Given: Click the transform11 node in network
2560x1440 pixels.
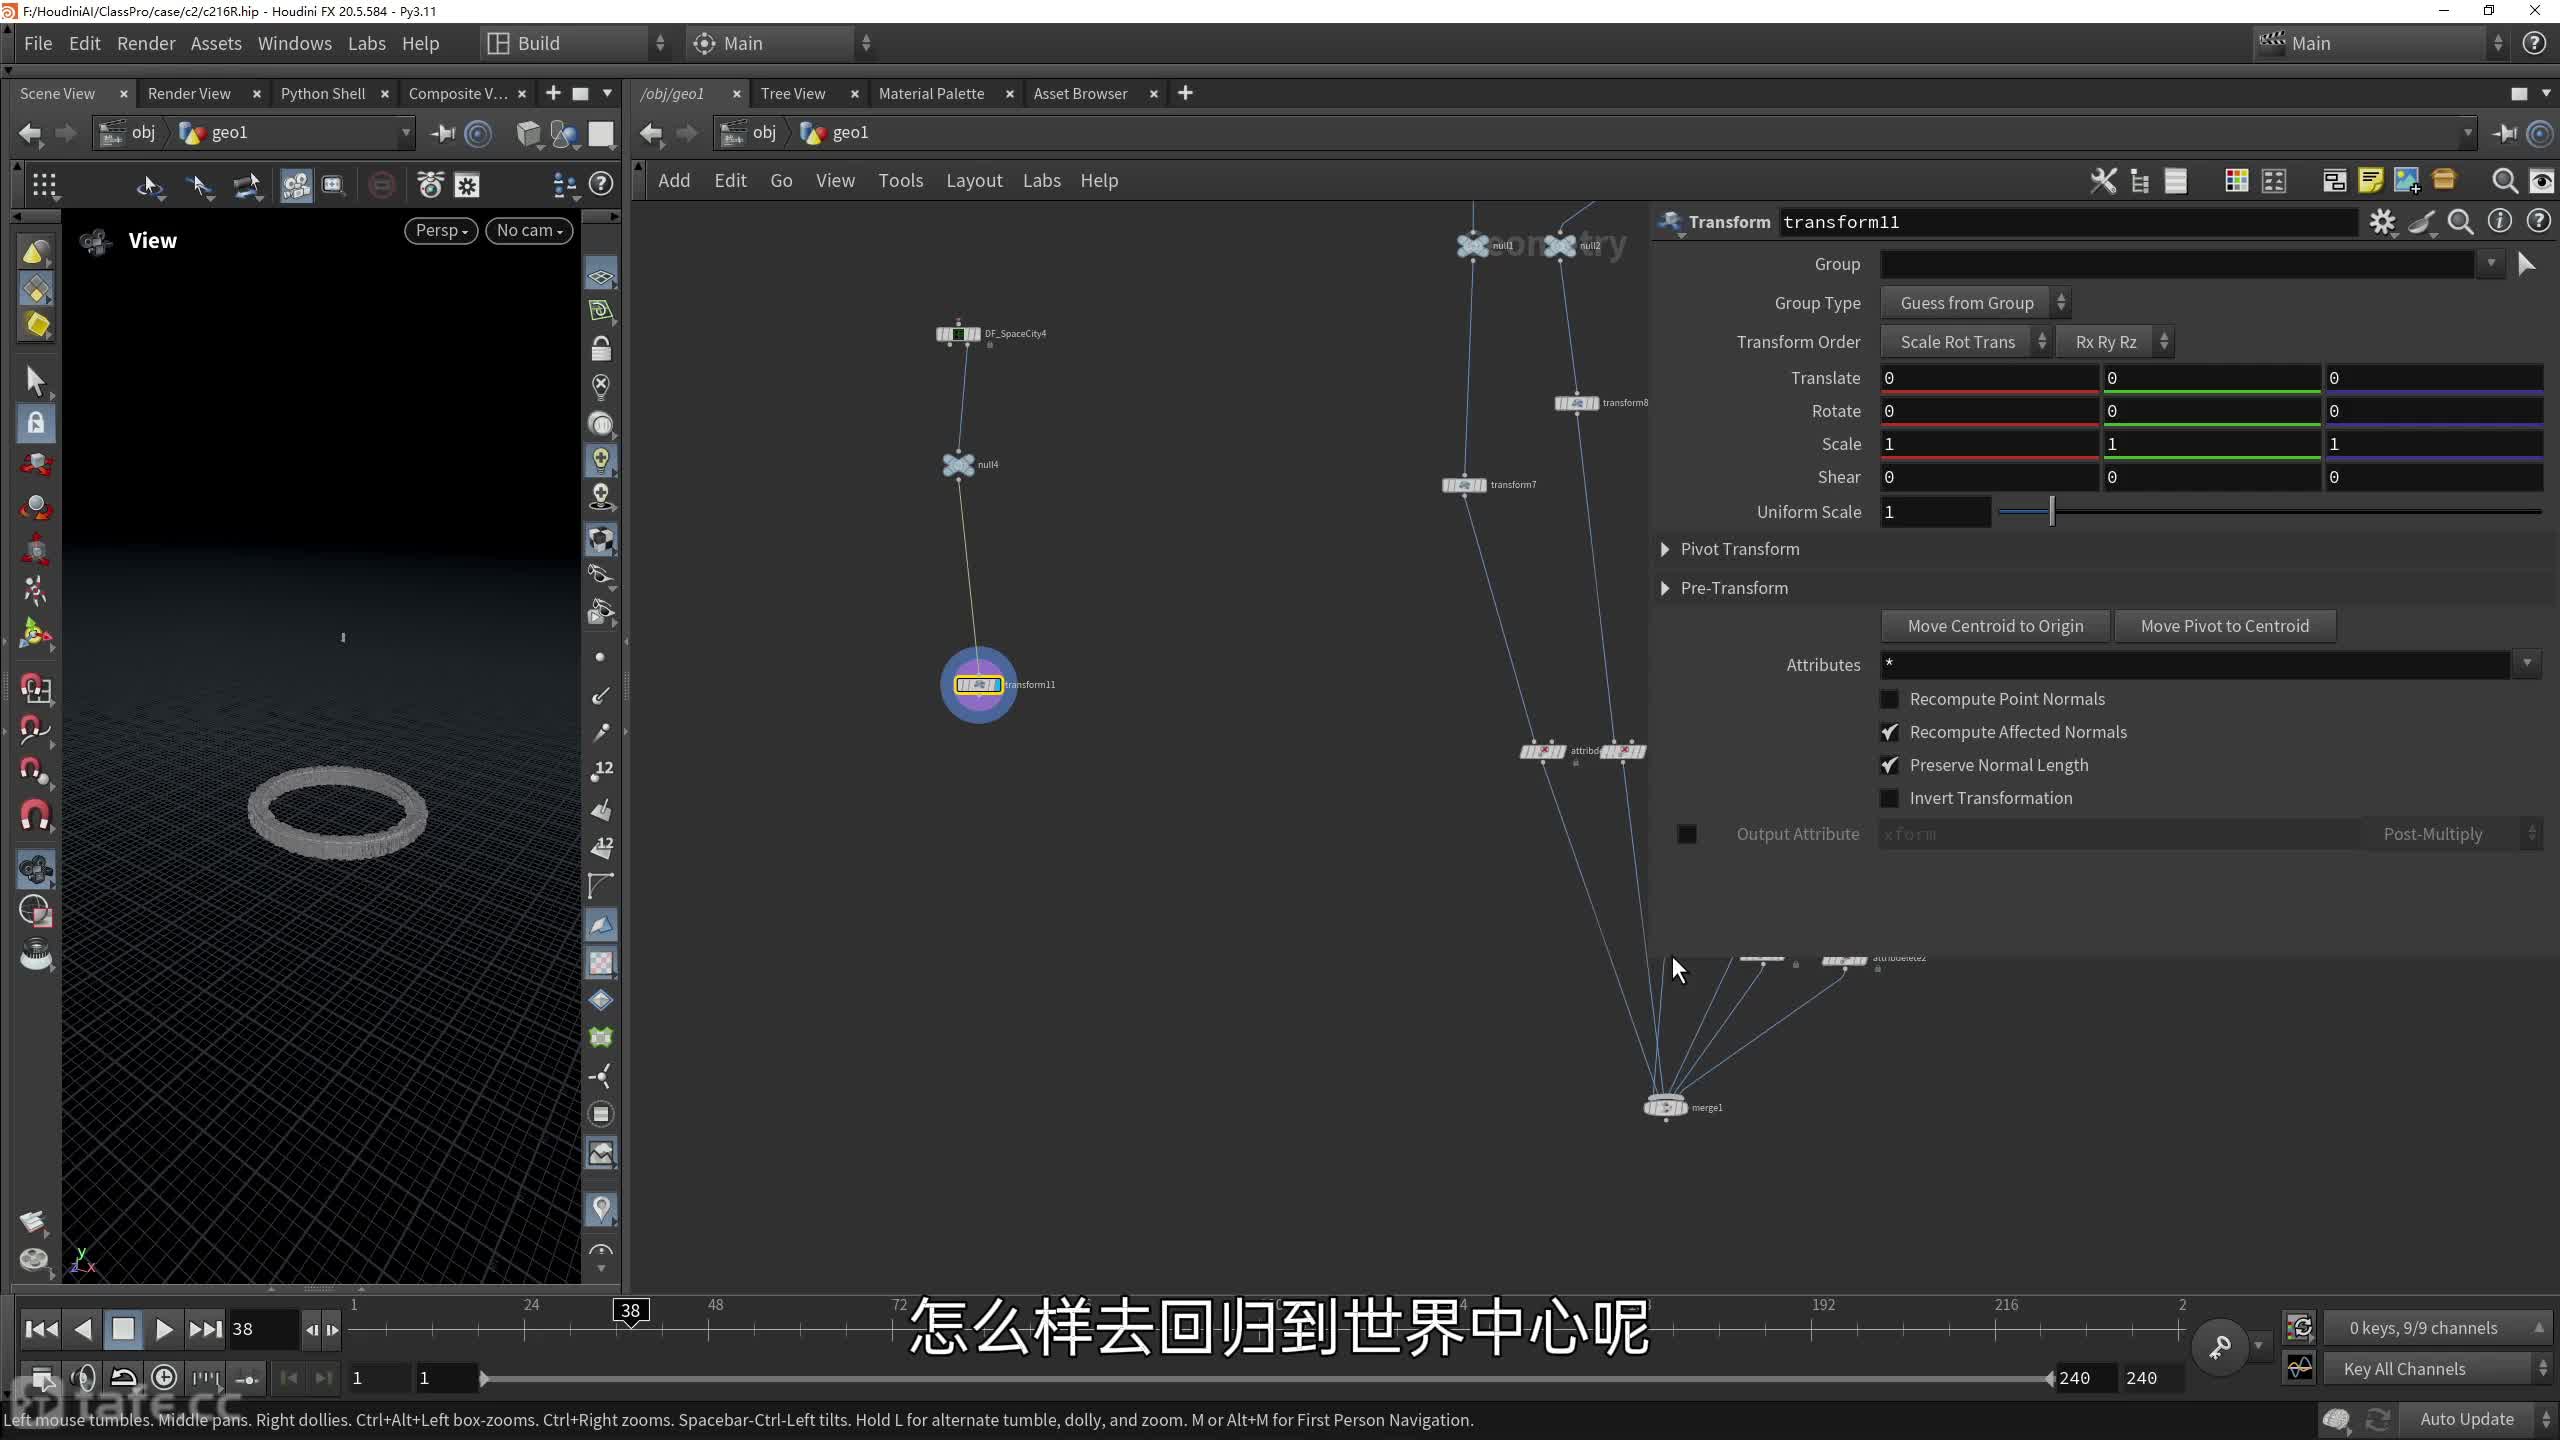Looking at the screenshot, I should (978, 685).
